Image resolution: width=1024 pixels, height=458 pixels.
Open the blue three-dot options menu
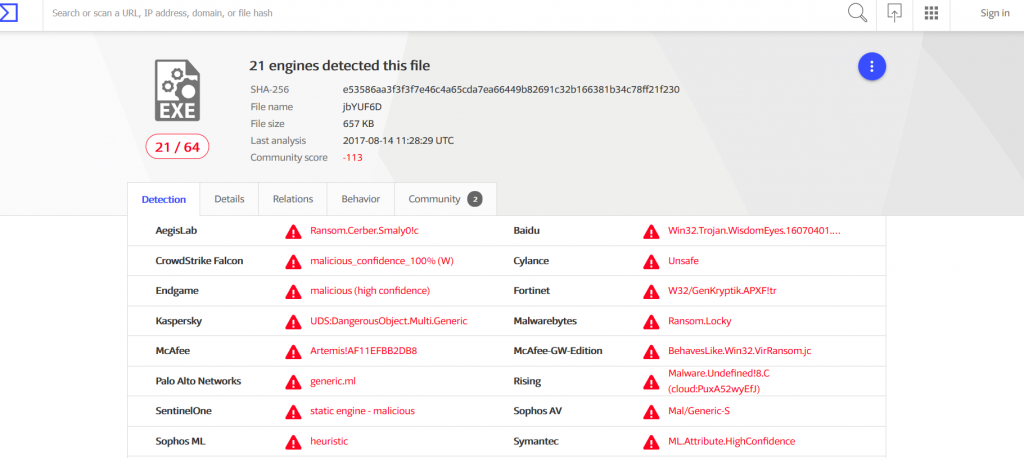pos(872,66)
